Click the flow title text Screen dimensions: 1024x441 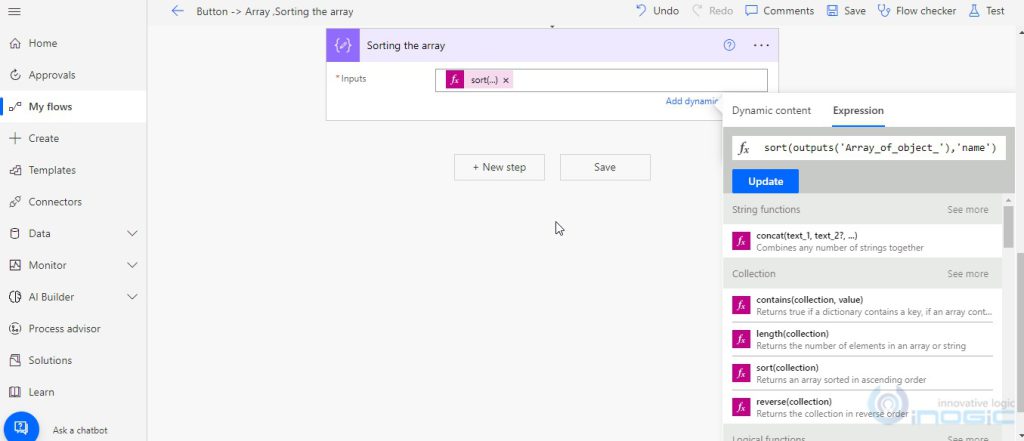pos(275,11)
